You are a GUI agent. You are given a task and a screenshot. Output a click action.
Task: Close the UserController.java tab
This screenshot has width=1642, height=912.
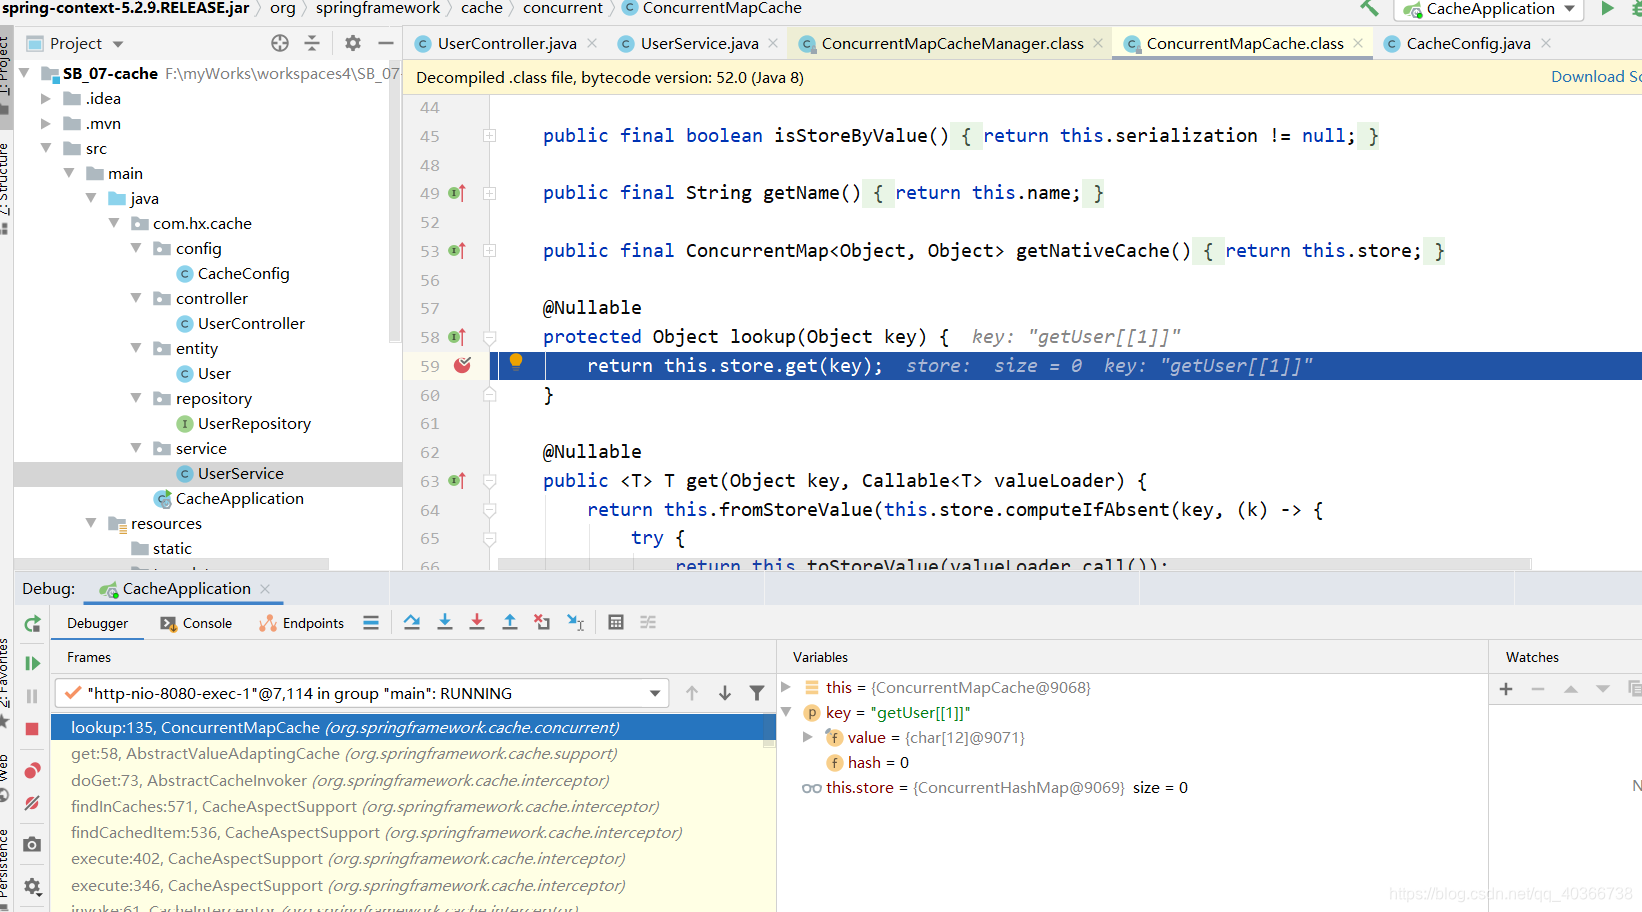pyautogui.click(x=592, y=43)
